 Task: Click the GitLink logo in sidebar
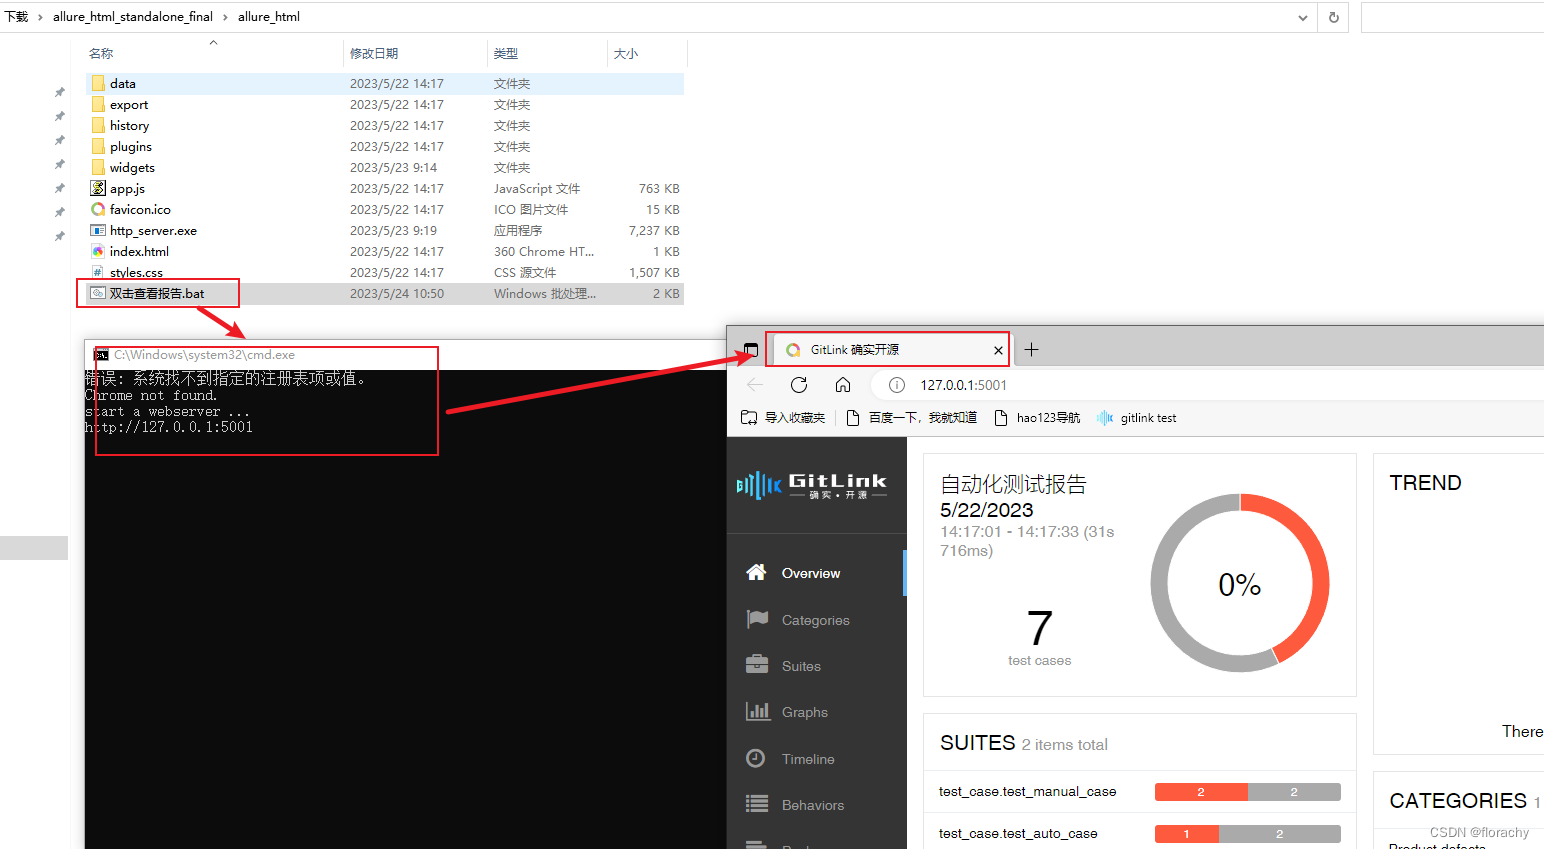pos(812,485)
